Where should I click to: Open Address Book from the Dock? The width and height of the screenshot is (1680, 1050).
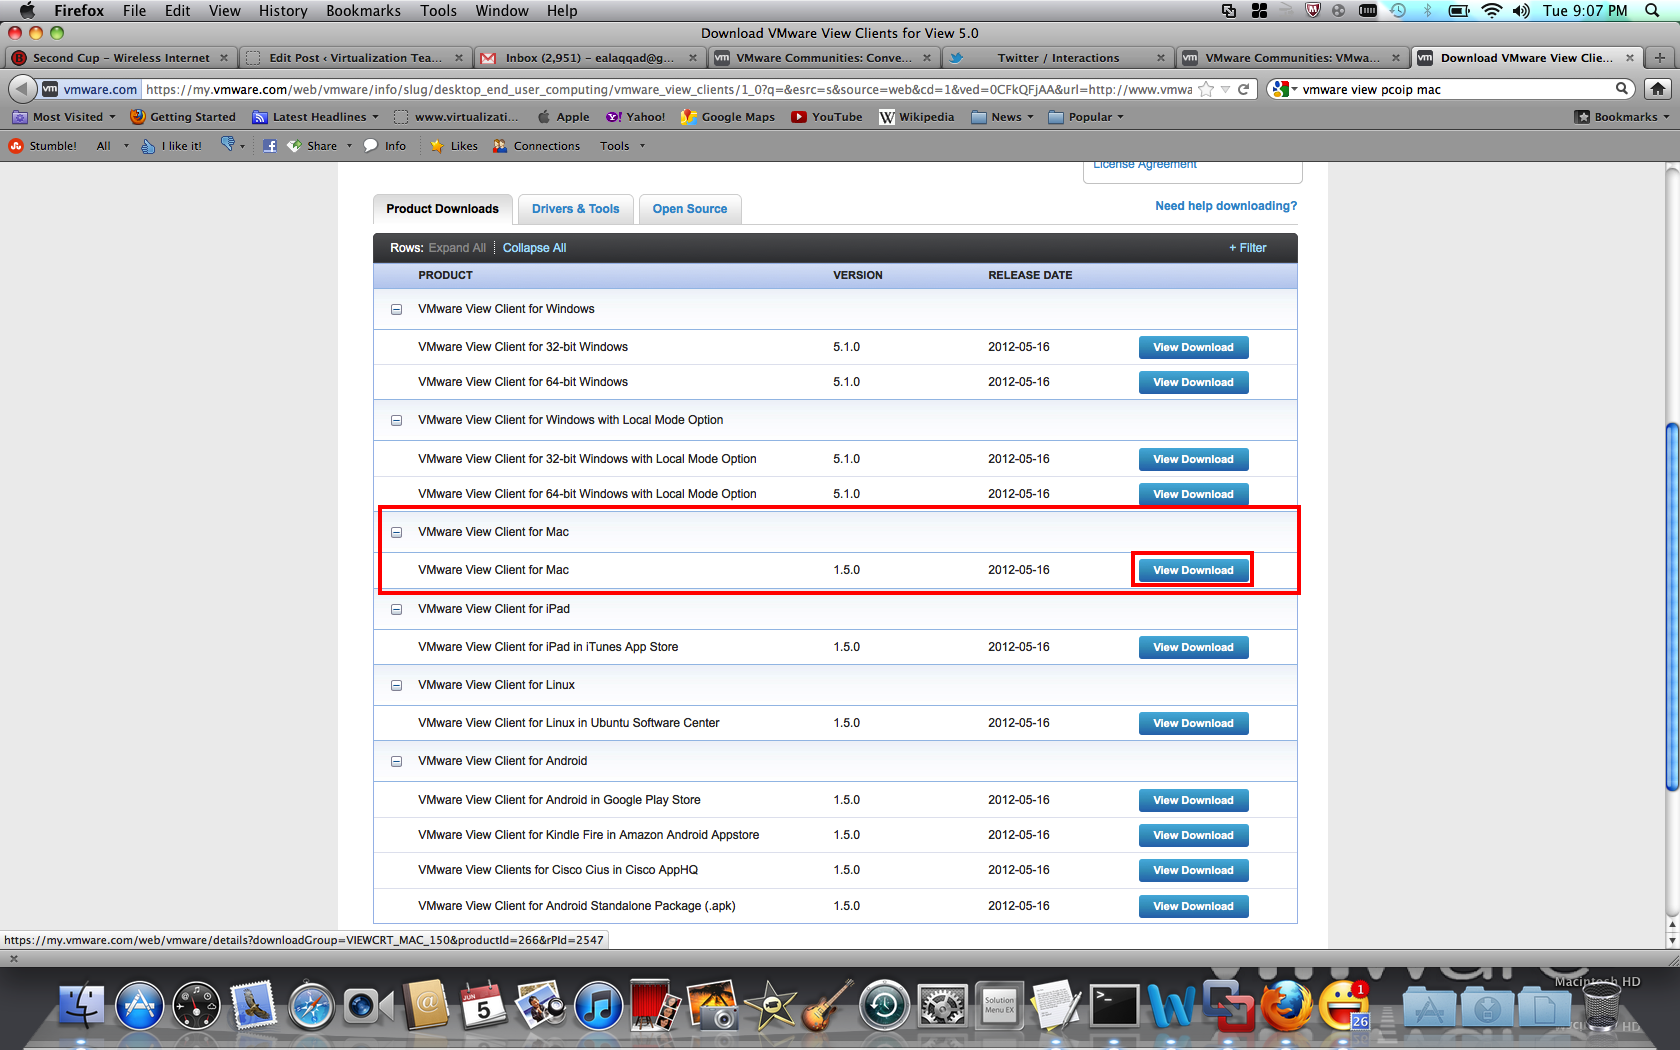tap(426, 1005)
